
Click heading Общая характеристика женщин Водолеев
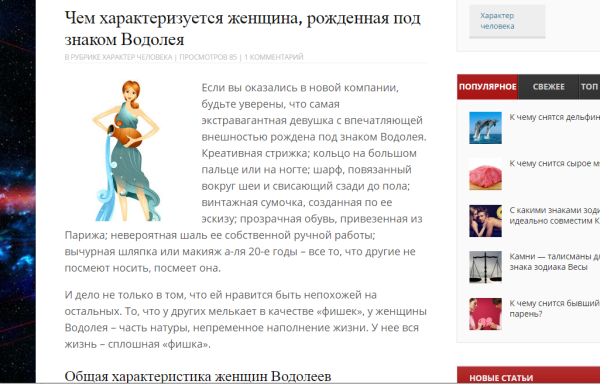click(x=197, y=377)
